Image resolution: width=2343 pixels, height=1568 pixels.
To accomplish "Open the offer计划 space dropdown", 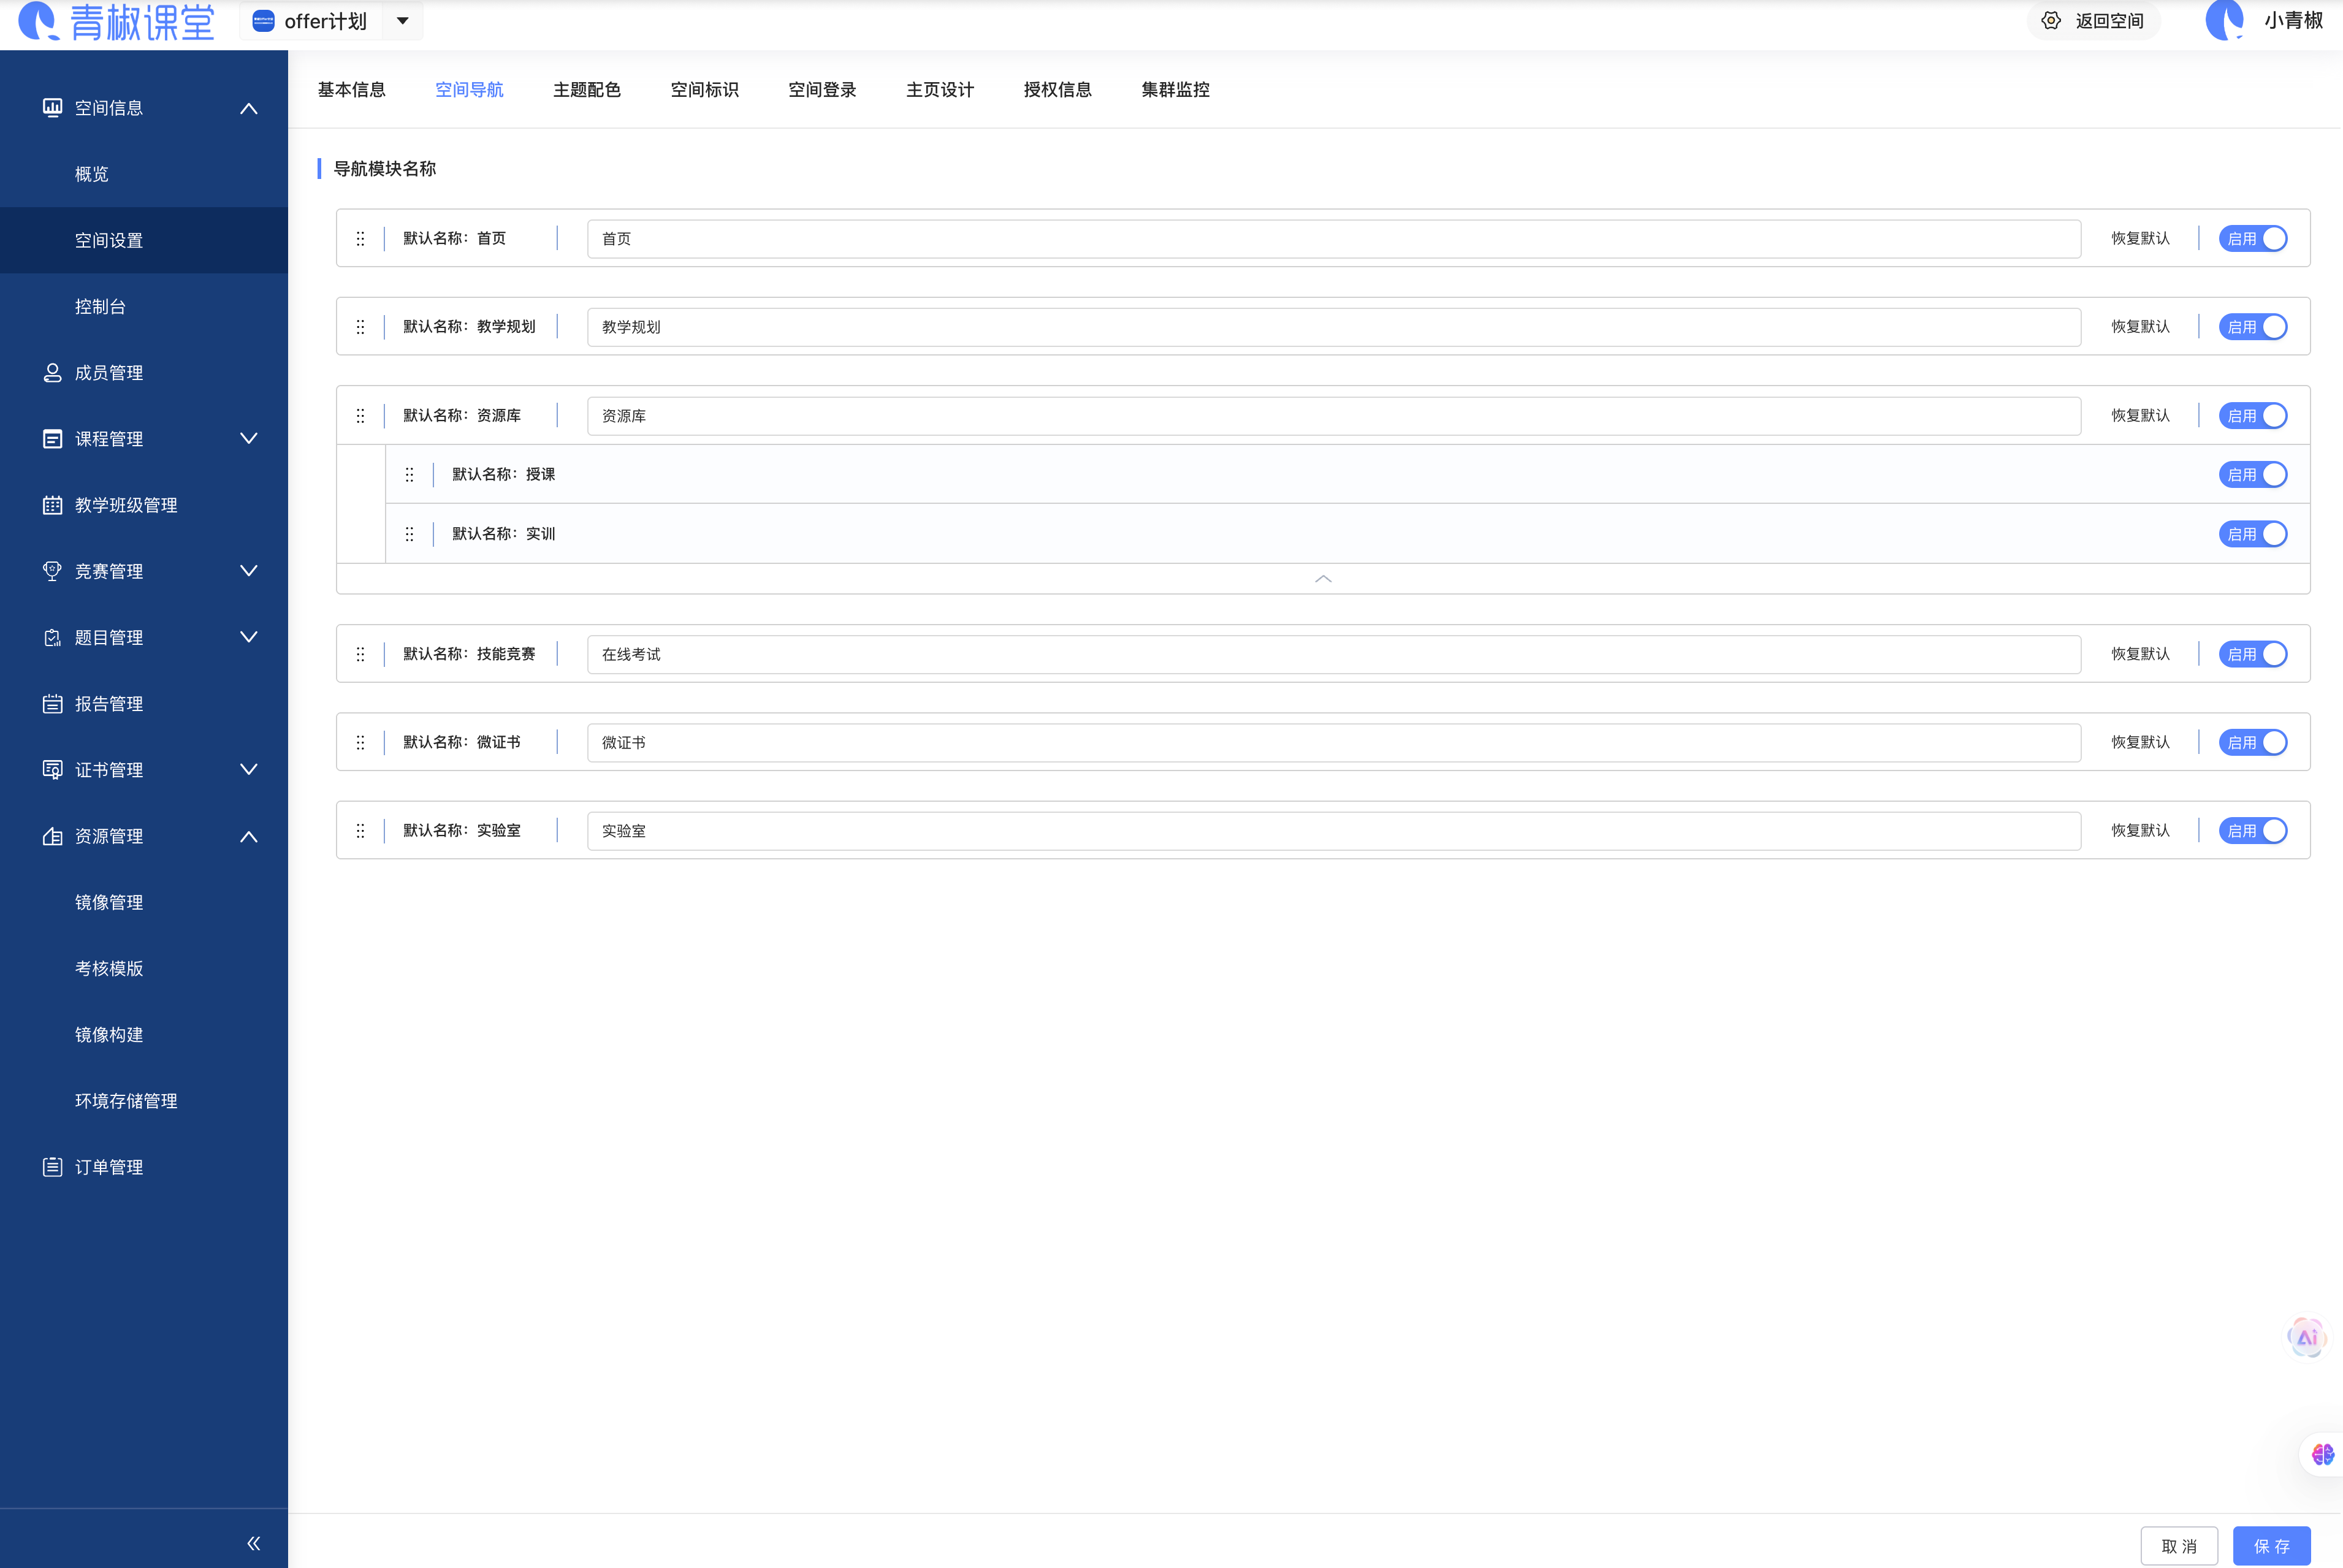I will point(402,21).
